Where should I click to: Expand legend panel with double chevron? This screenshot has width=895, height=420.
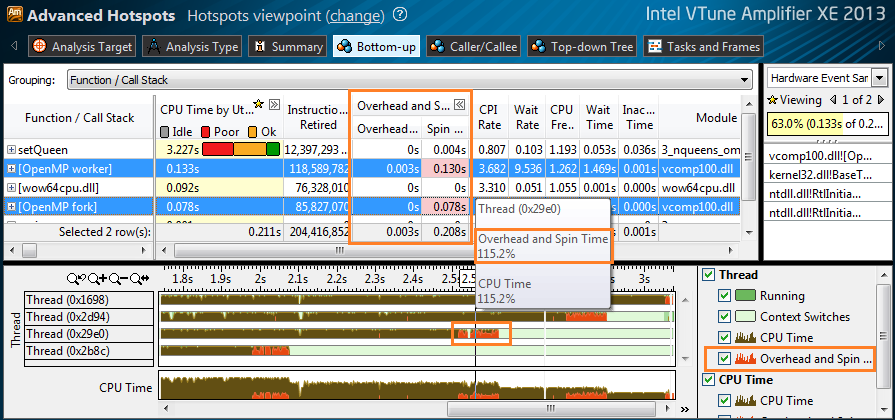[685, 409]
